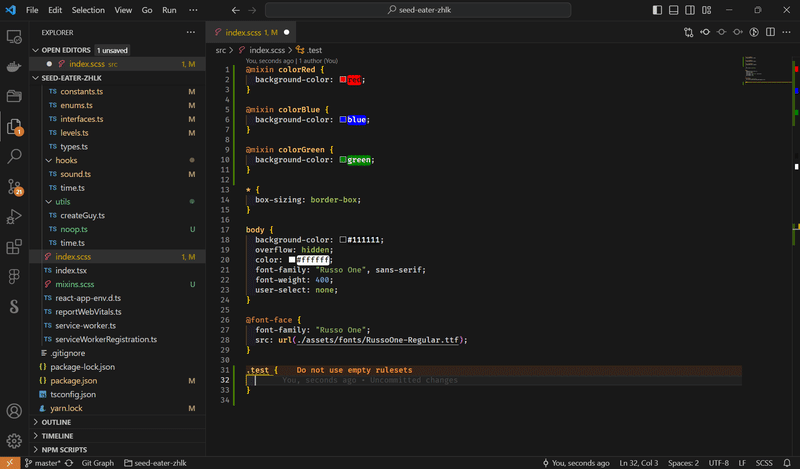Go forward with navigation arrow

coord(252,10)
